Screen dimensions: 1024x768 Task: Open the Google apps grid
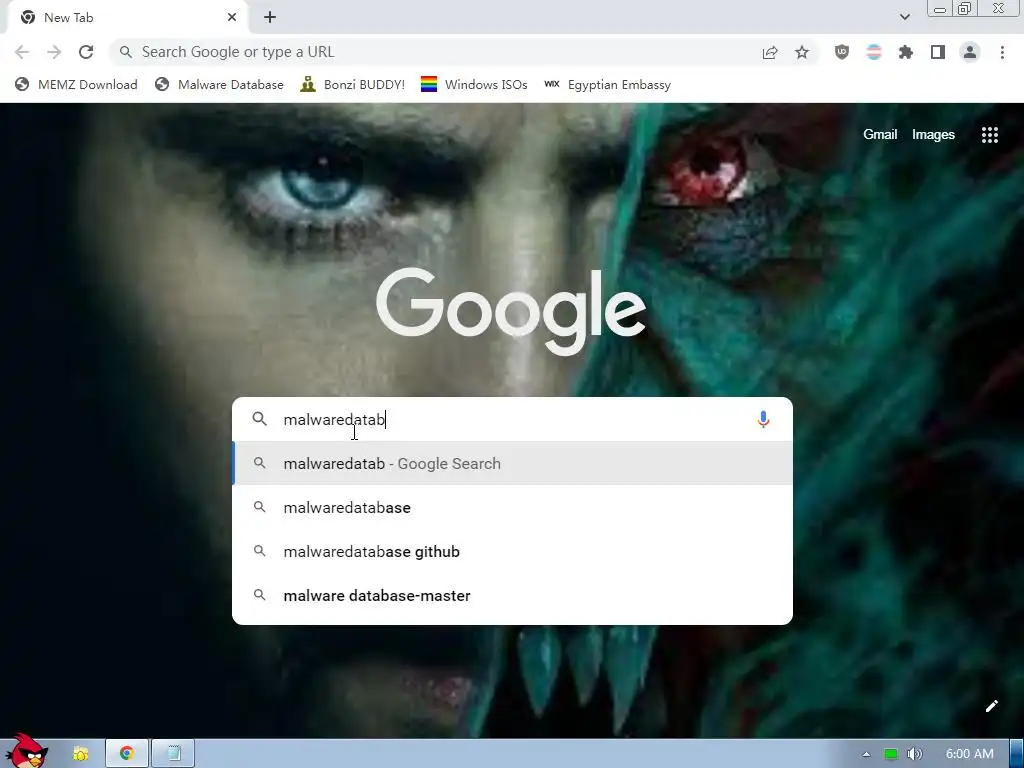click(989, 135)
